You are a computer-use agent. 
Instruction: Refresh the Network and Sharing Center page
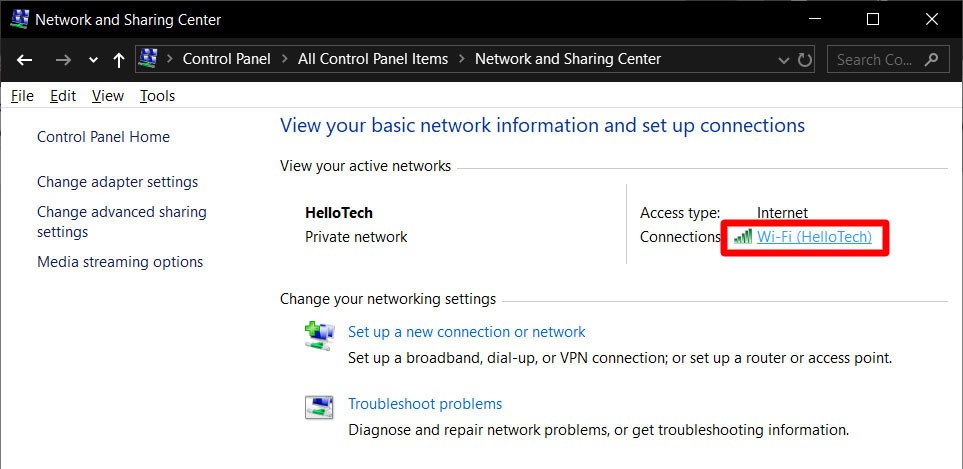[x=806, y=60]
